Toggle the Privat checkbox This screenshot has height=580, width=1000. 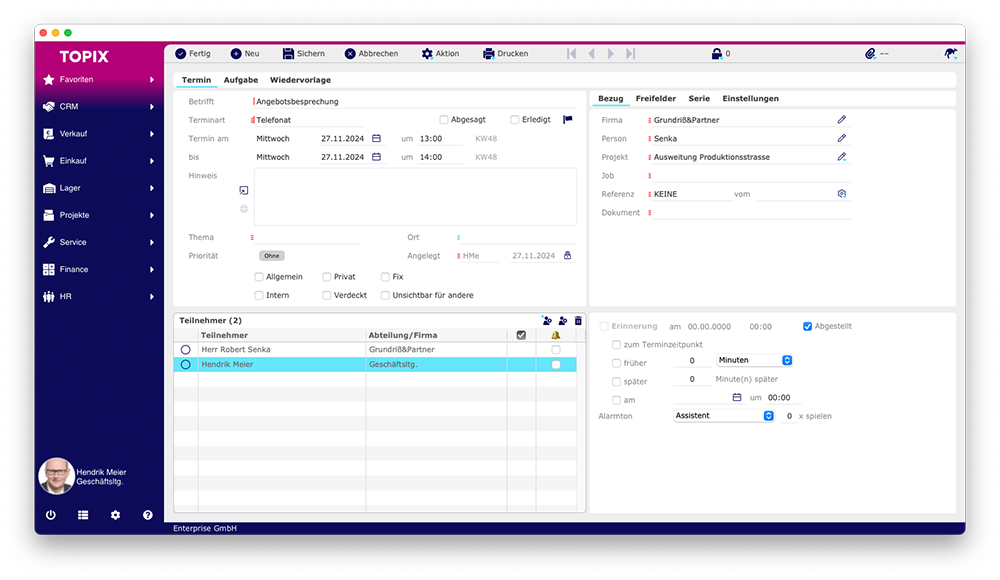(326, 277)
